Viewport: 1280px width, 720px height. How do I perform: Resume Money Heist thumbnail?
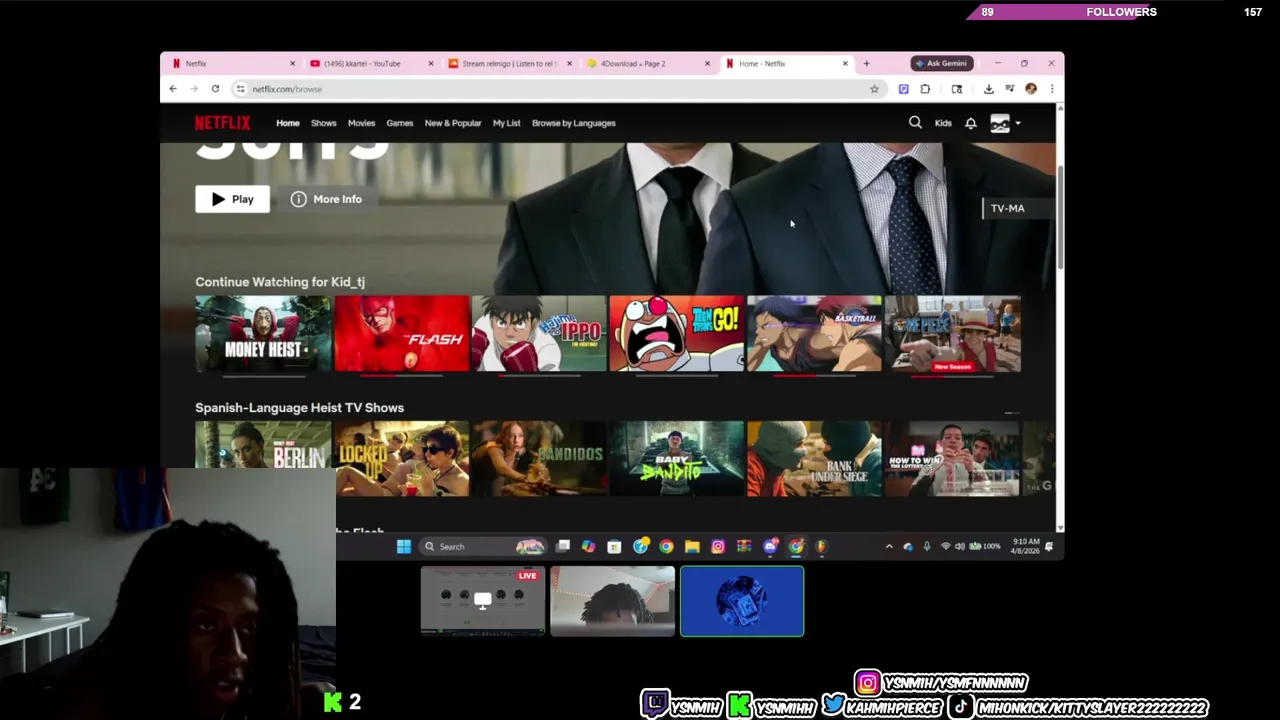pyautogui.click(x=263, y=333)
